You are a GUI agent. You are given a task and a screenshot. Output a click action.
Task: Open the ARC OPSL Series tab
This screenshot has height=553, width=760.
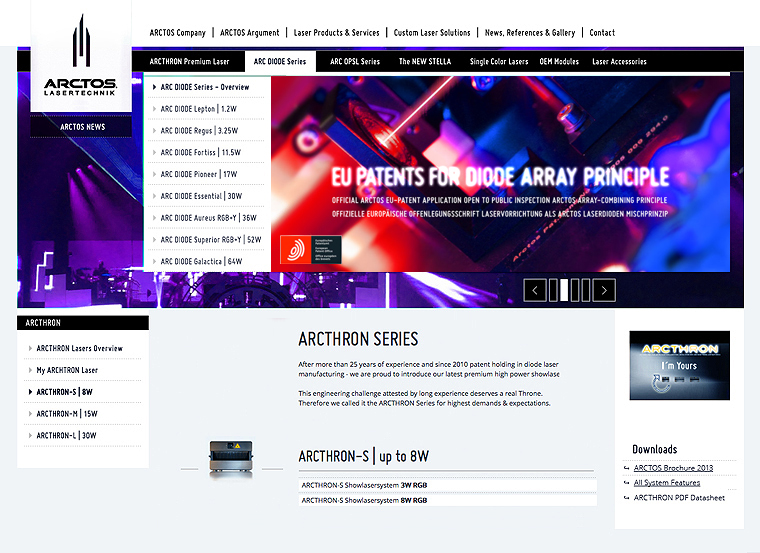(355, 62)
